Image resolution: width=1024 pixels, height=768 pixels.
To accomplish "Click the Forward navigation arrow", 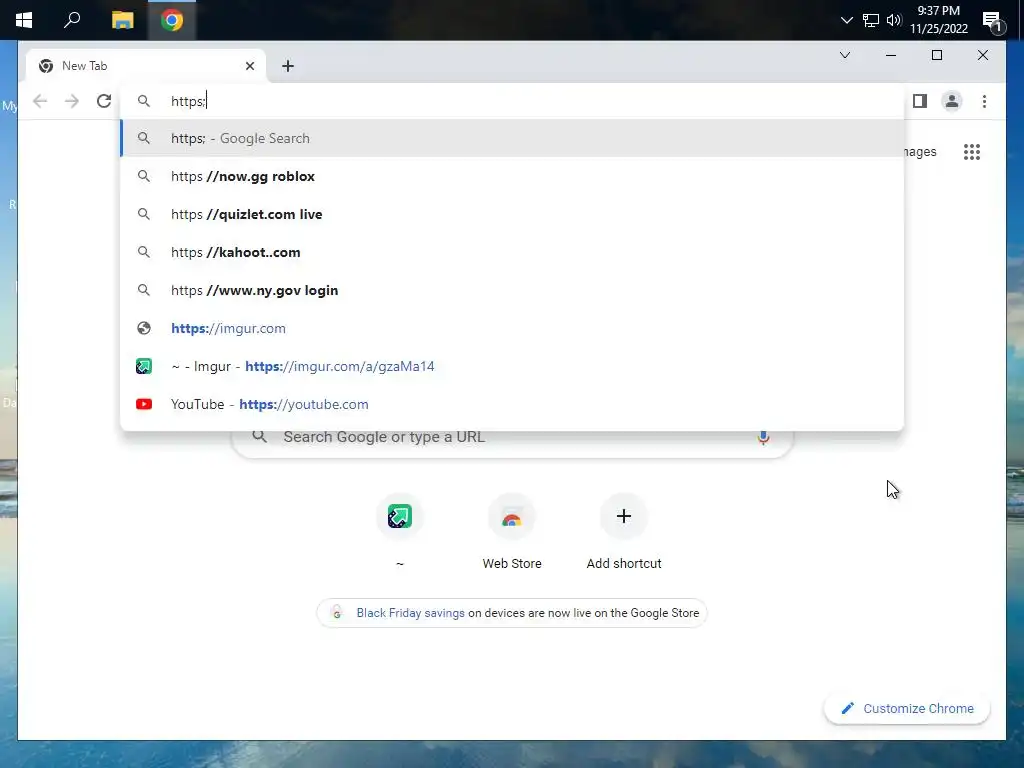I will coord(72,101).
